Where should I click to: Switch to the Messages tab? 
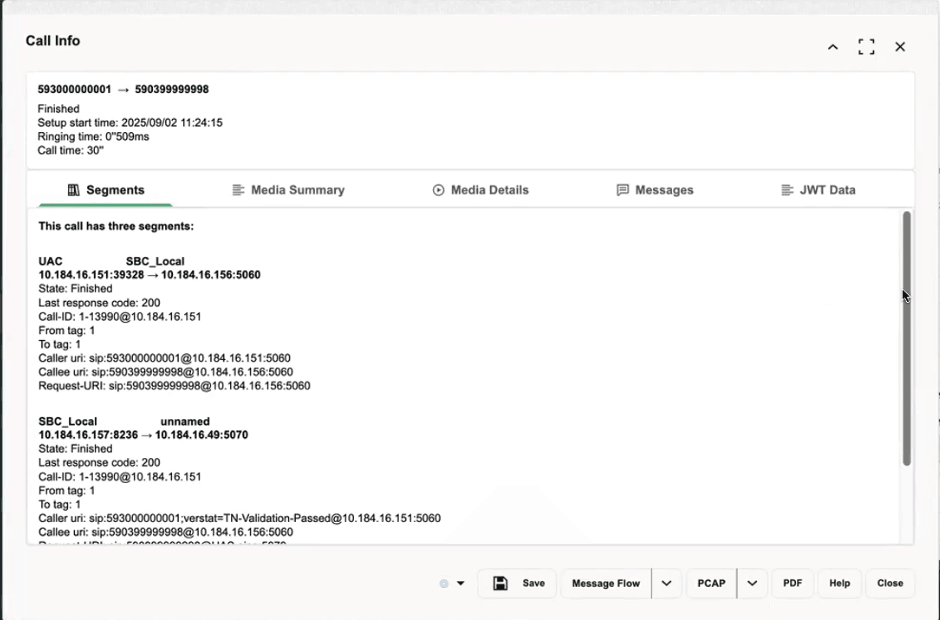pyautogui.click(x=655, y=190)
